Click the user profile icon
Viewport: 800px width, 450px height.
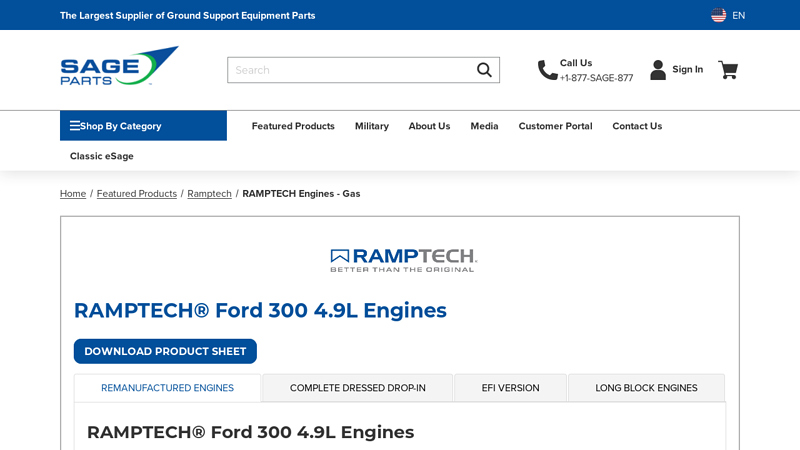point(658,70)
